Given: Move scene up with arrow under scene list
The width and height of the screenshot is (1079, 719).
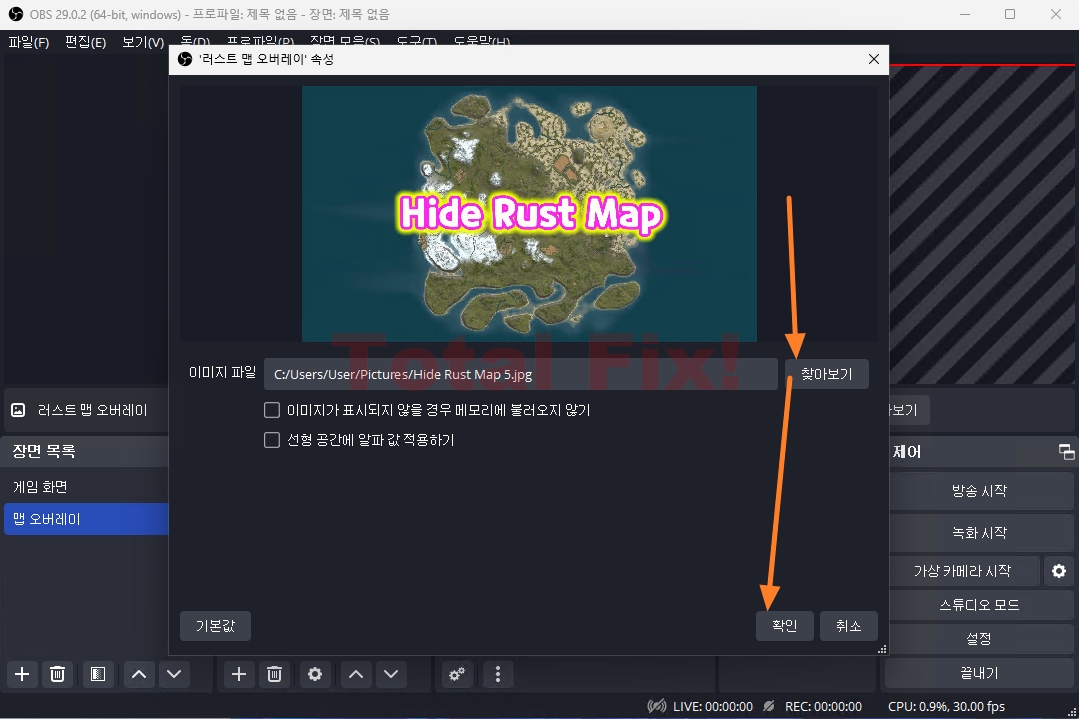Looking at the screenshot, I should (x=139, y=674).
